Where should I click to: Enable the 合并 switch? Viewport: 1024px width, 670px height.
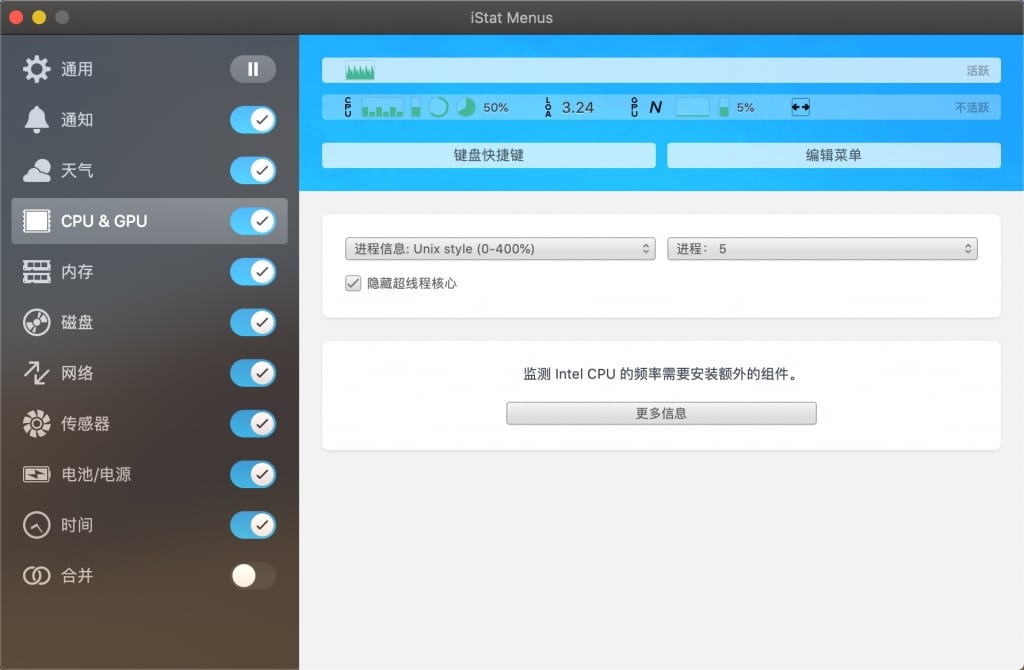253,575
